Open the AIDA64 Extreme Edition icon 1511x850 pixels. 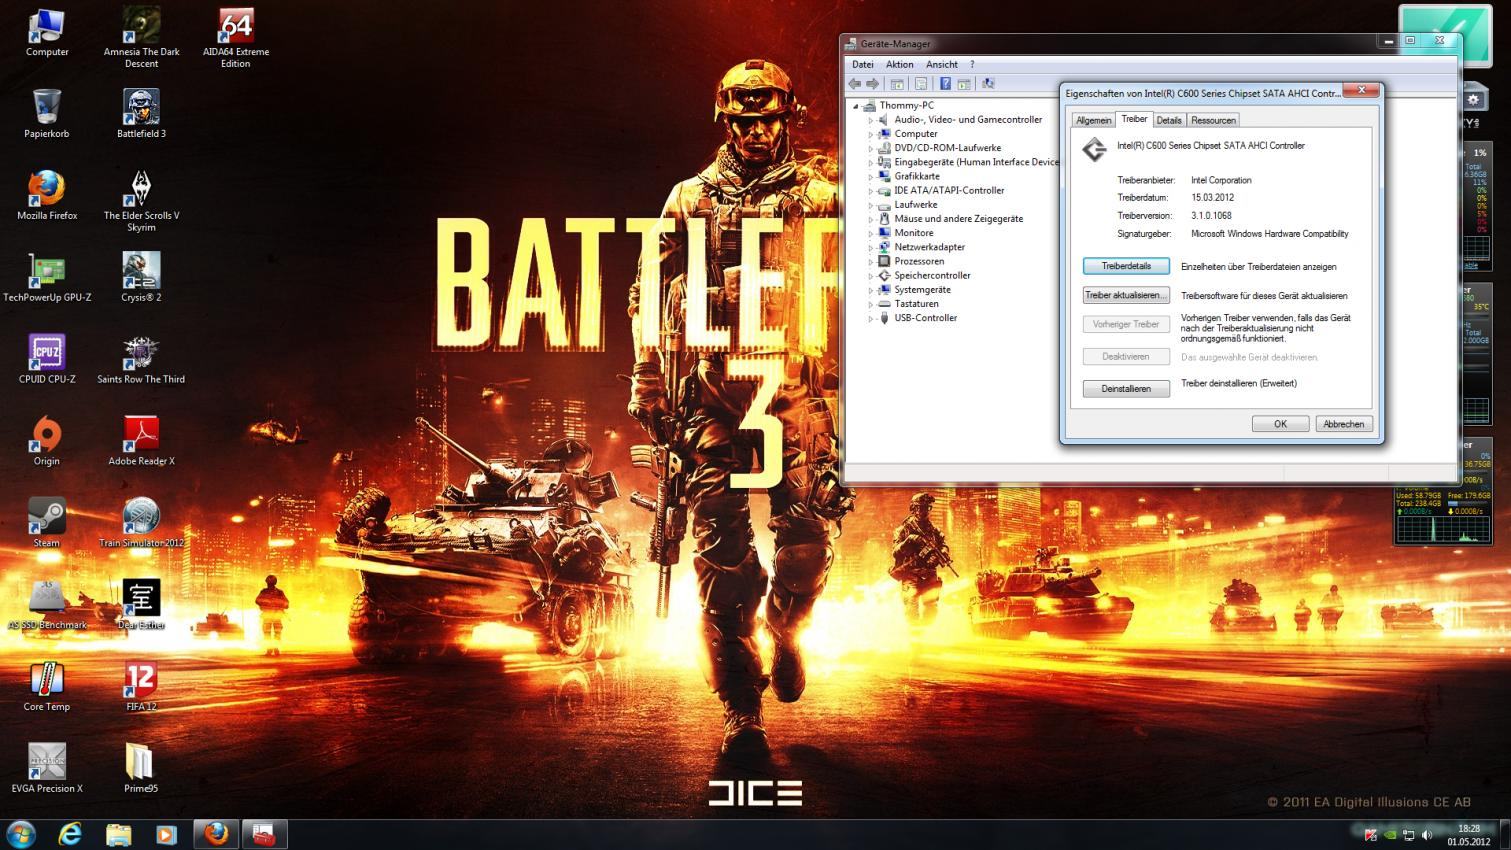coord(235,37)
